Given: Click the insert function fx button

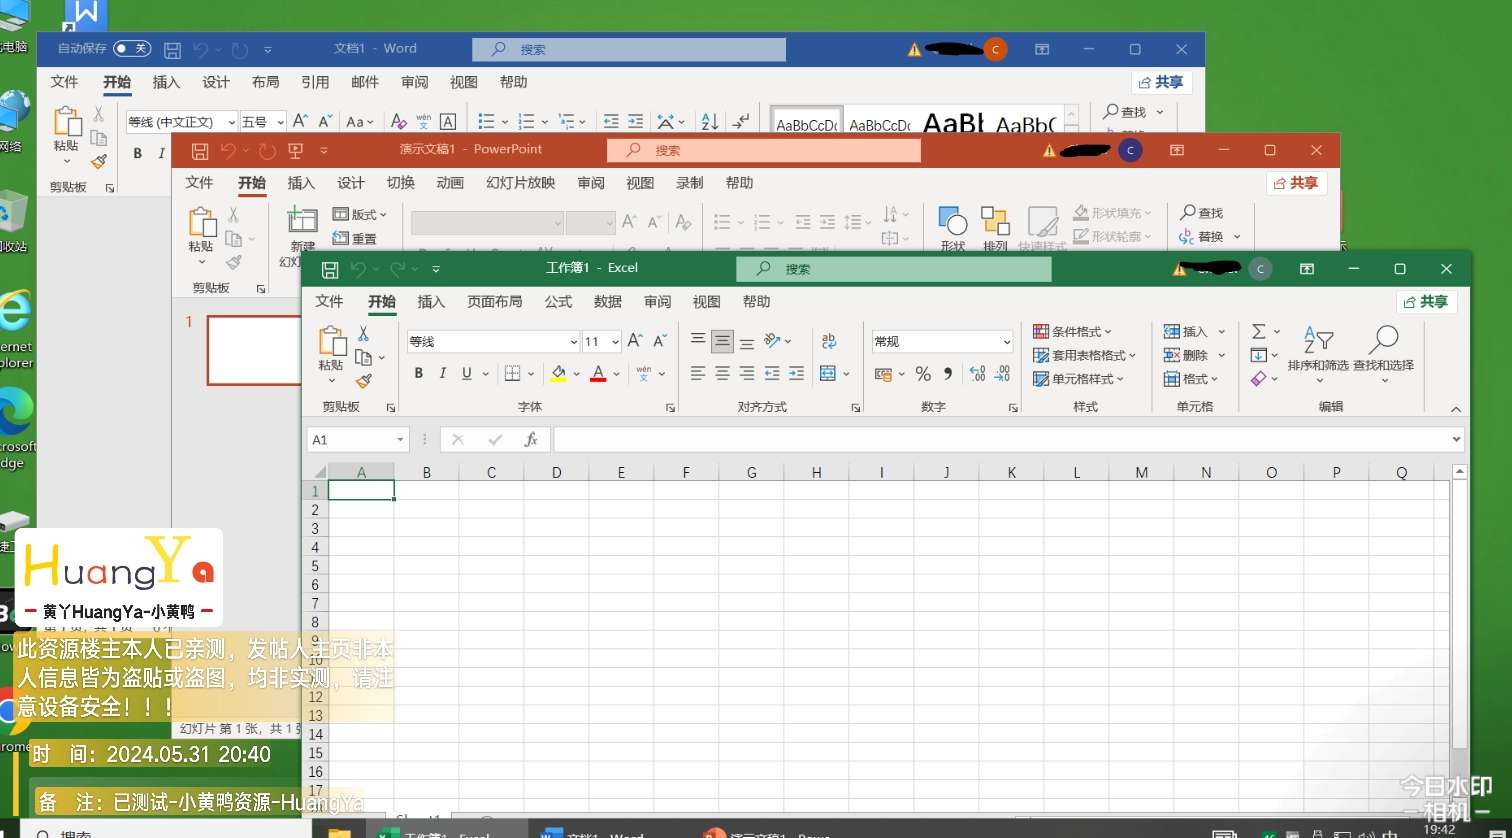Looking at the screenshot, I should click(531, 440).
